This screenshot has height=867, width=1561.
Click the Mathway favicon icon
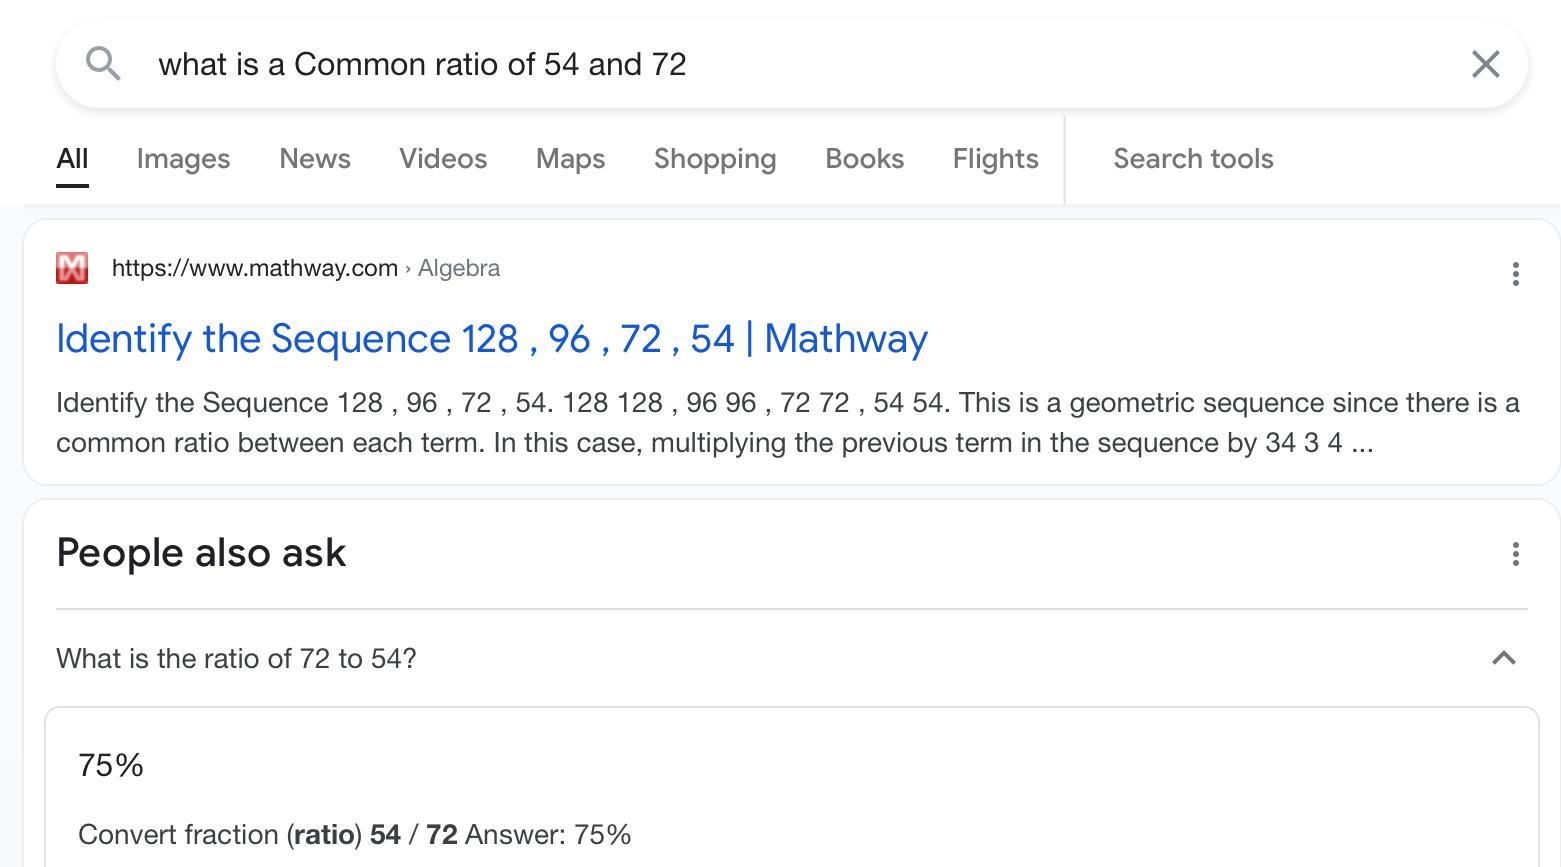[72, 268]
